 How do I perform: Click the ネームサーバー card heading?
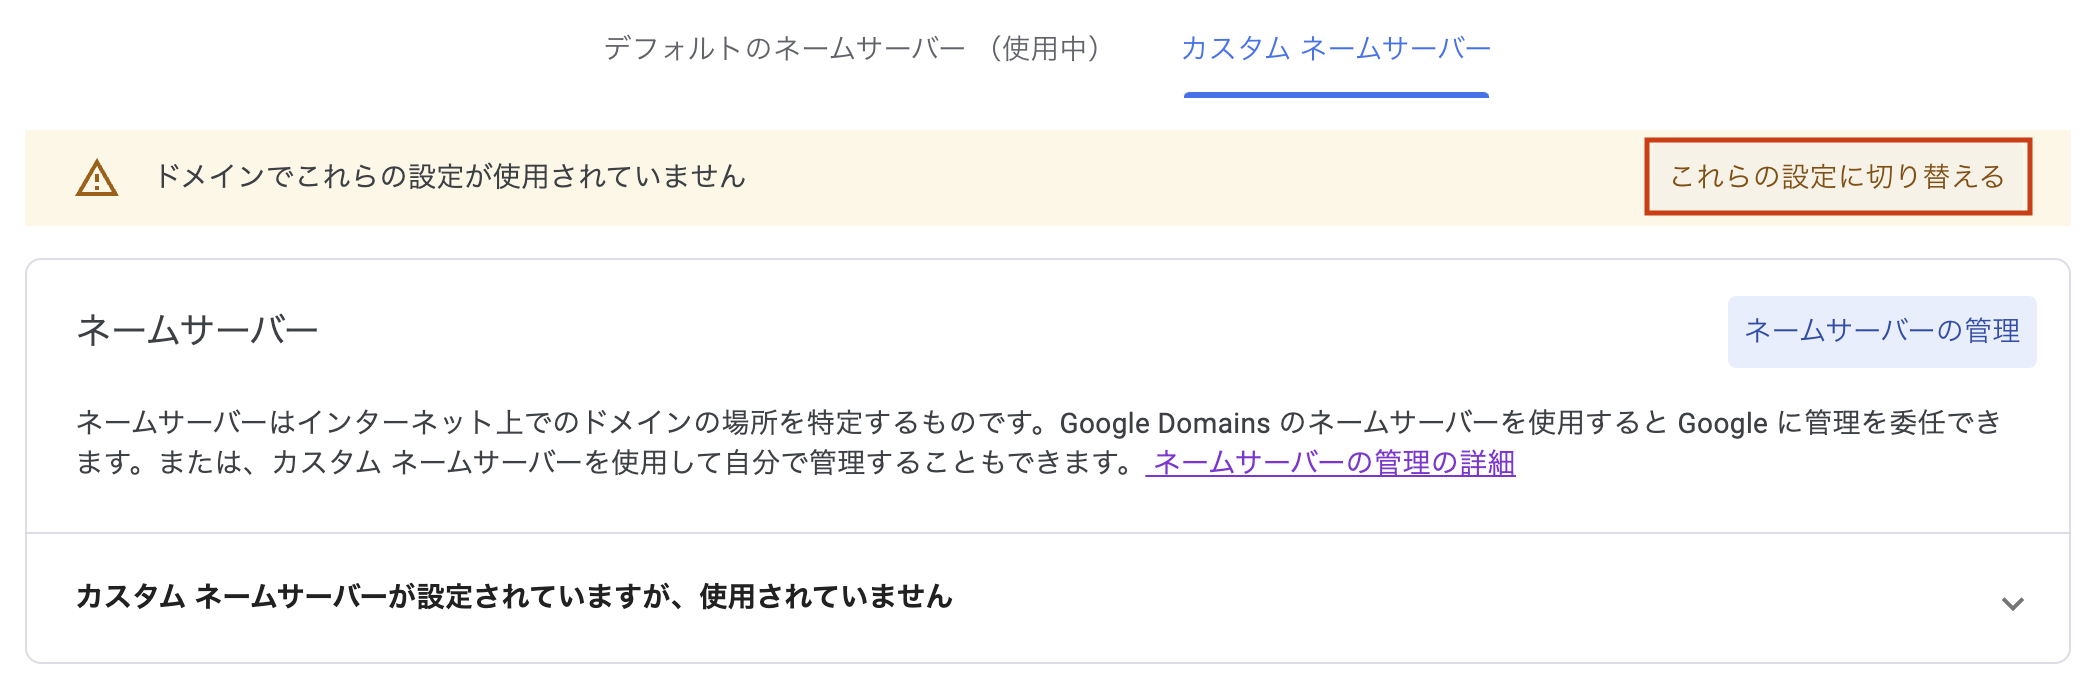pos(197,330)
